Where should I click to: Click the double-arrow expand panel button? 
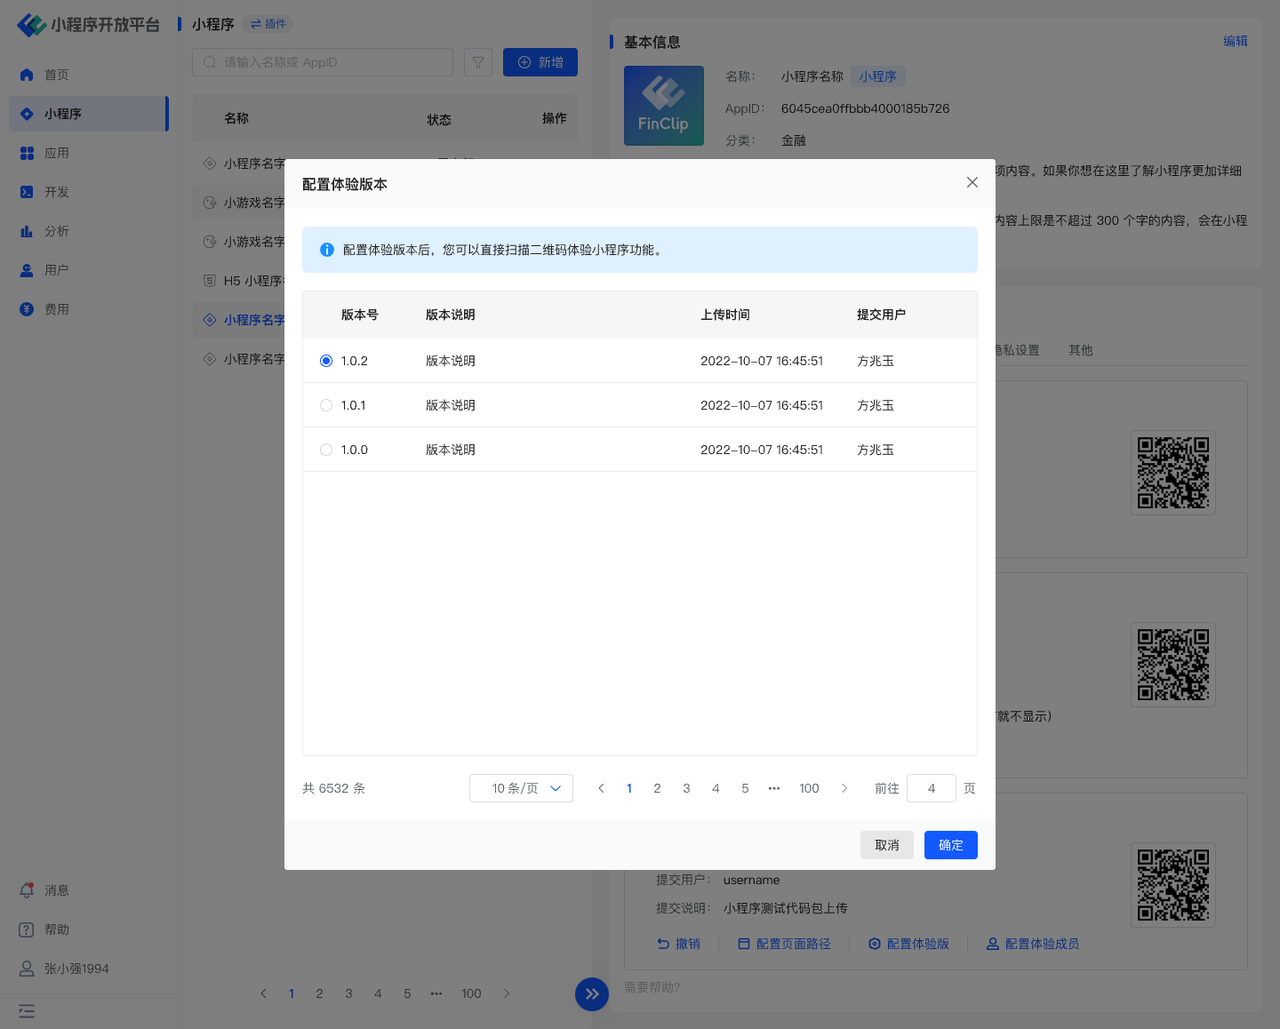(592, 994)
